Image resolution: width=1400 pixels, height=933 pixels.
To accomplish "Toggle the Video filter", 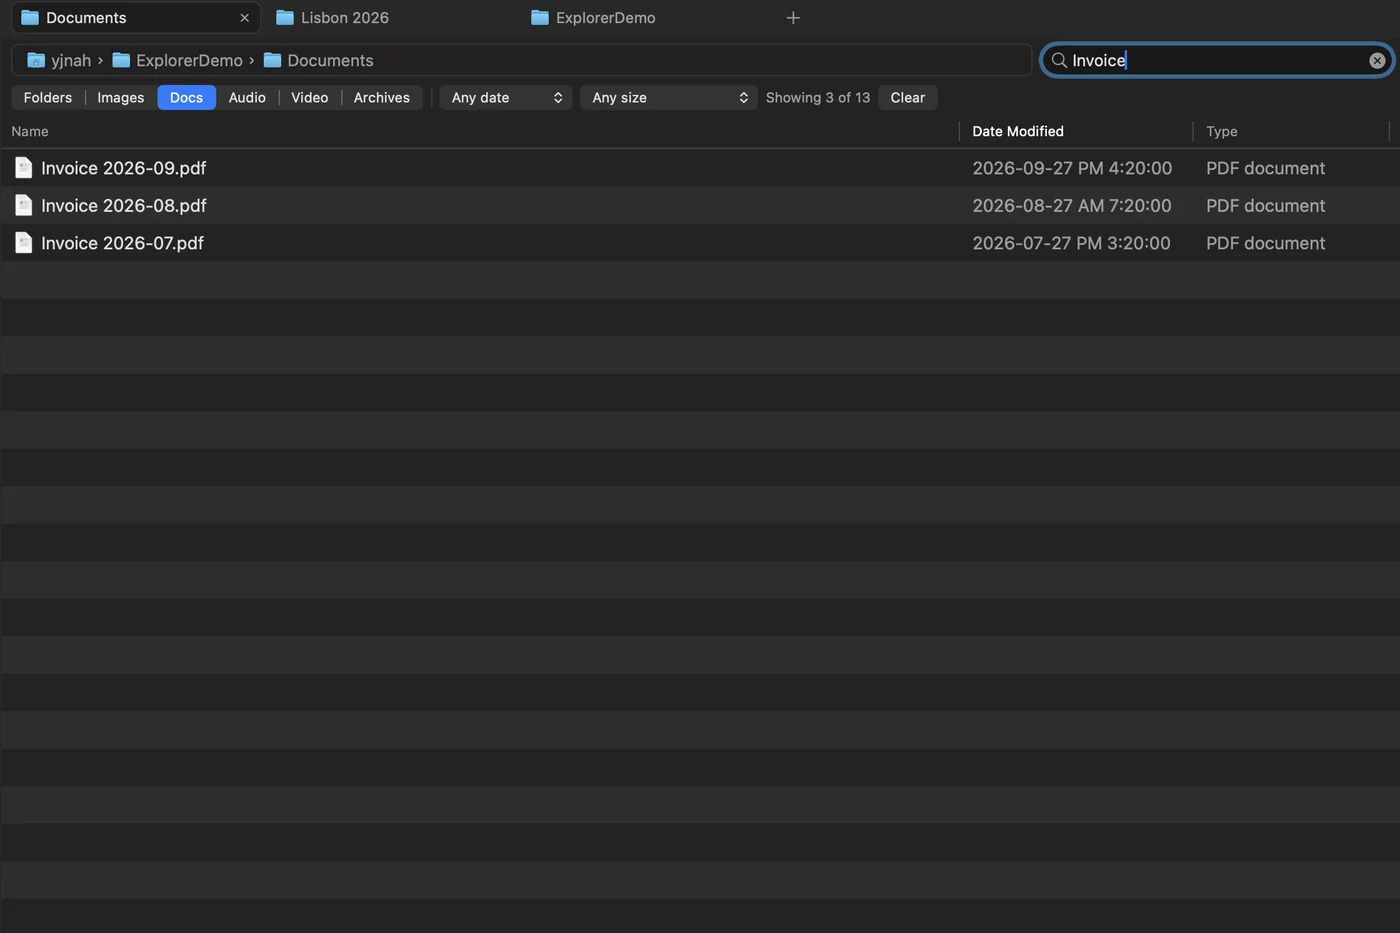I will (x=310, y=97).
